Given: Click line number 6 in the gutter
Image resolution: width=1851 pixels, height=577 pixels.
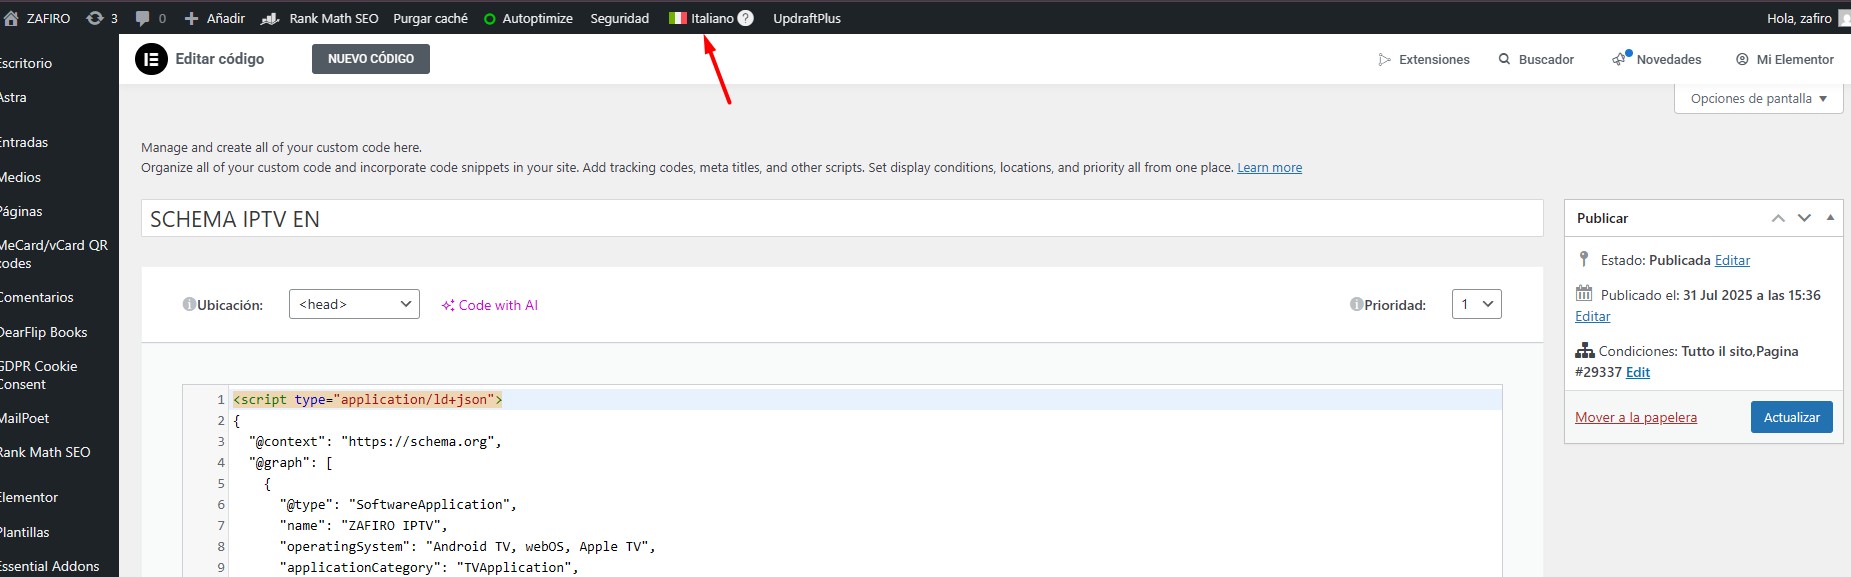Looking at the screenshot, I should coord(221,504).
